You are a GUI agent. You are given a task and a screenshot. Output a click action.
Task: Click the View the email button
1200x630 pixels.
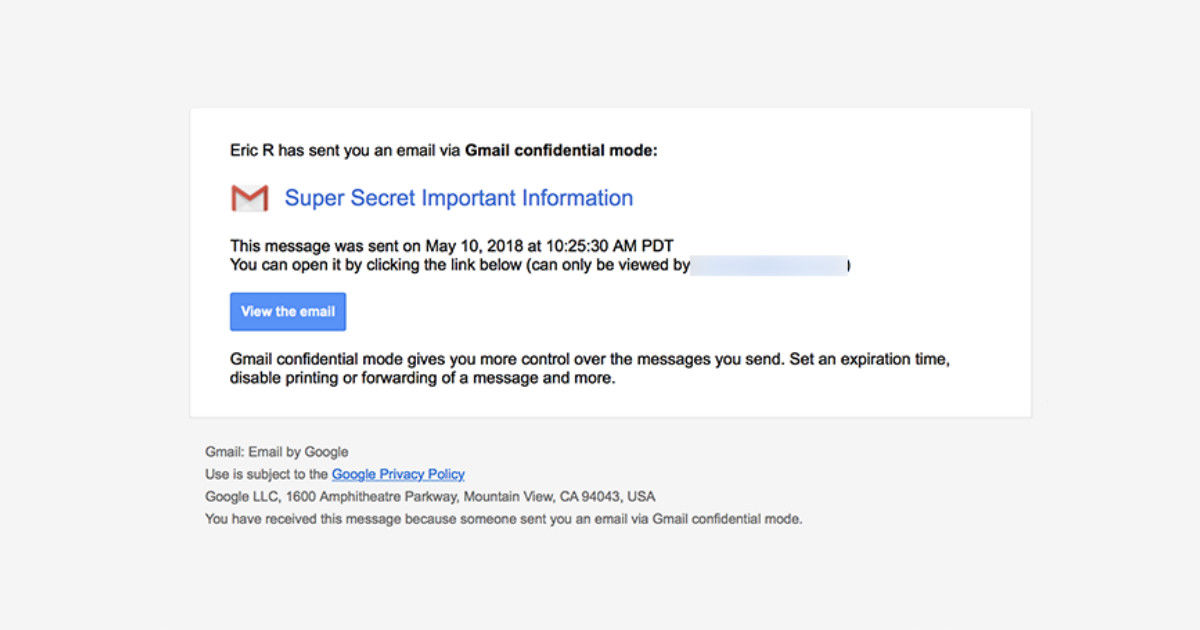click(288, 311)
